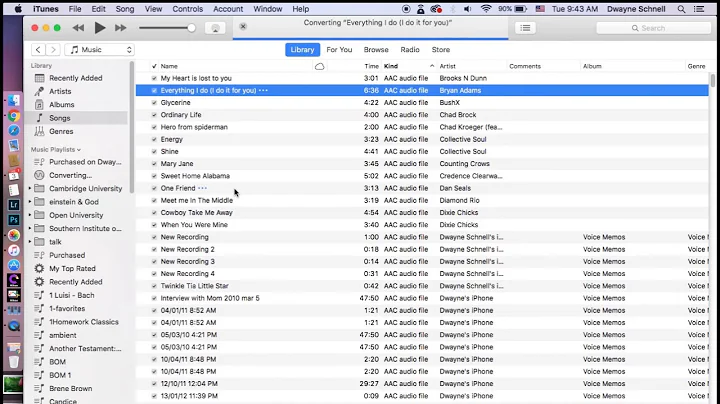Viewport: 720px width, 404px height.
Task: Expand the Southern Institute folder
Action: 30,229
